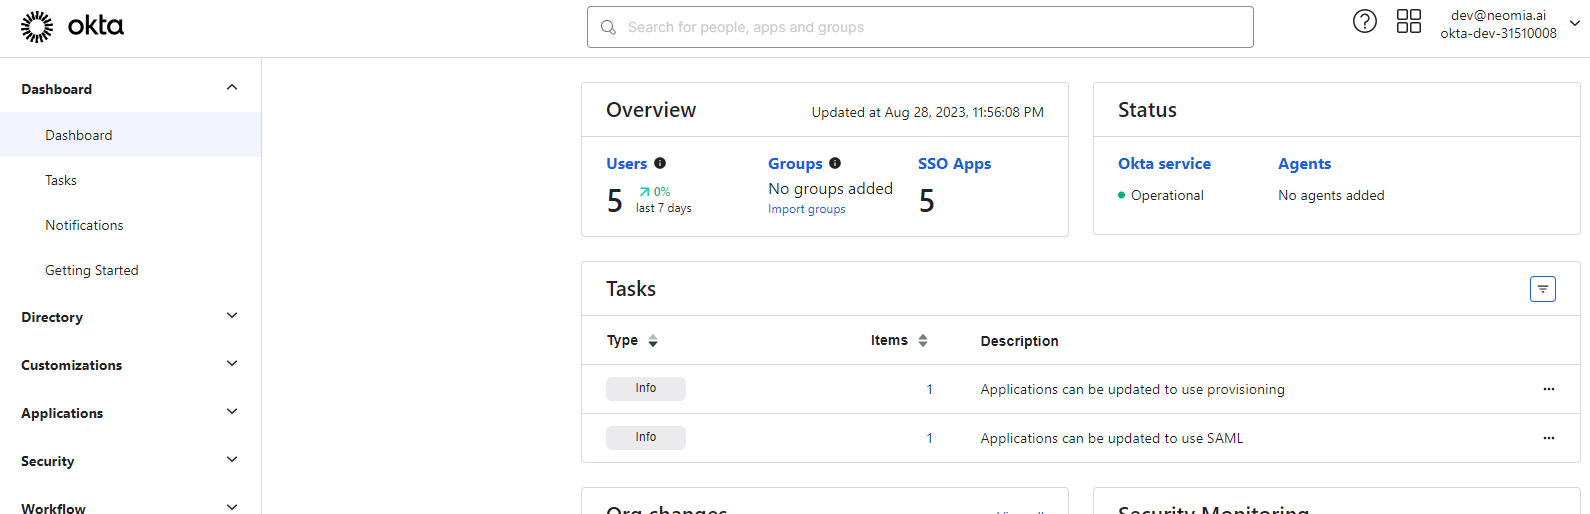Open the dev@neomia.ai account dropdown

pyautogui.click(x=1575, y=23)
